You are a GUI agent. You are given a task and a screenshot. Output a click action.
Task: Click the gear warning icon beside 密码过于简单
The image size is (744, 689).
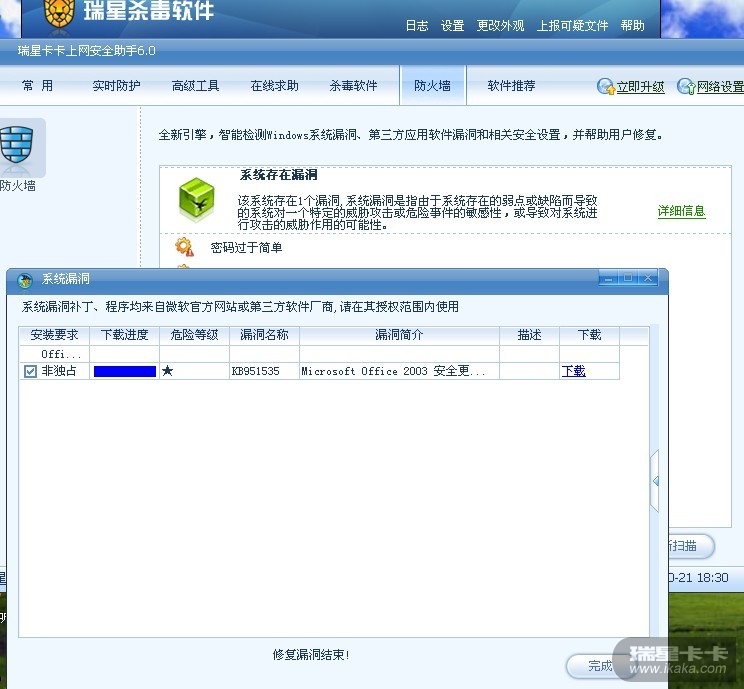coord(184,247)
